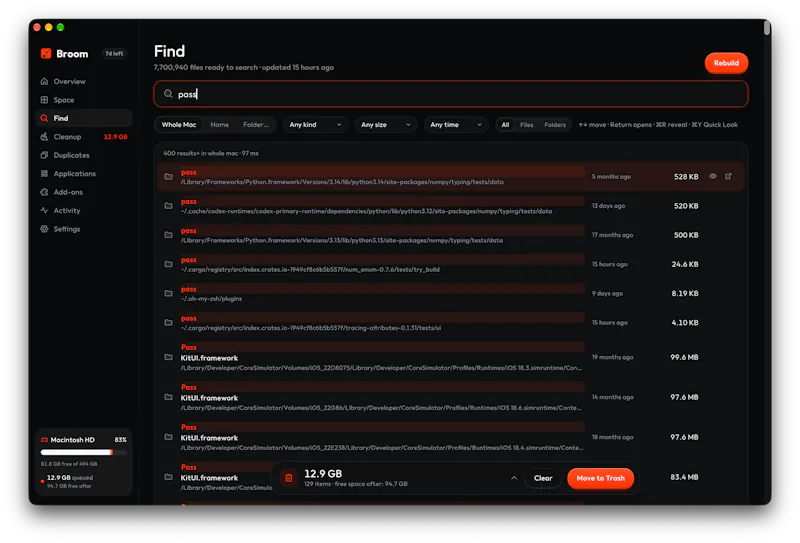Click the Clear queue button
800x543 pixels.
[543, 478]
